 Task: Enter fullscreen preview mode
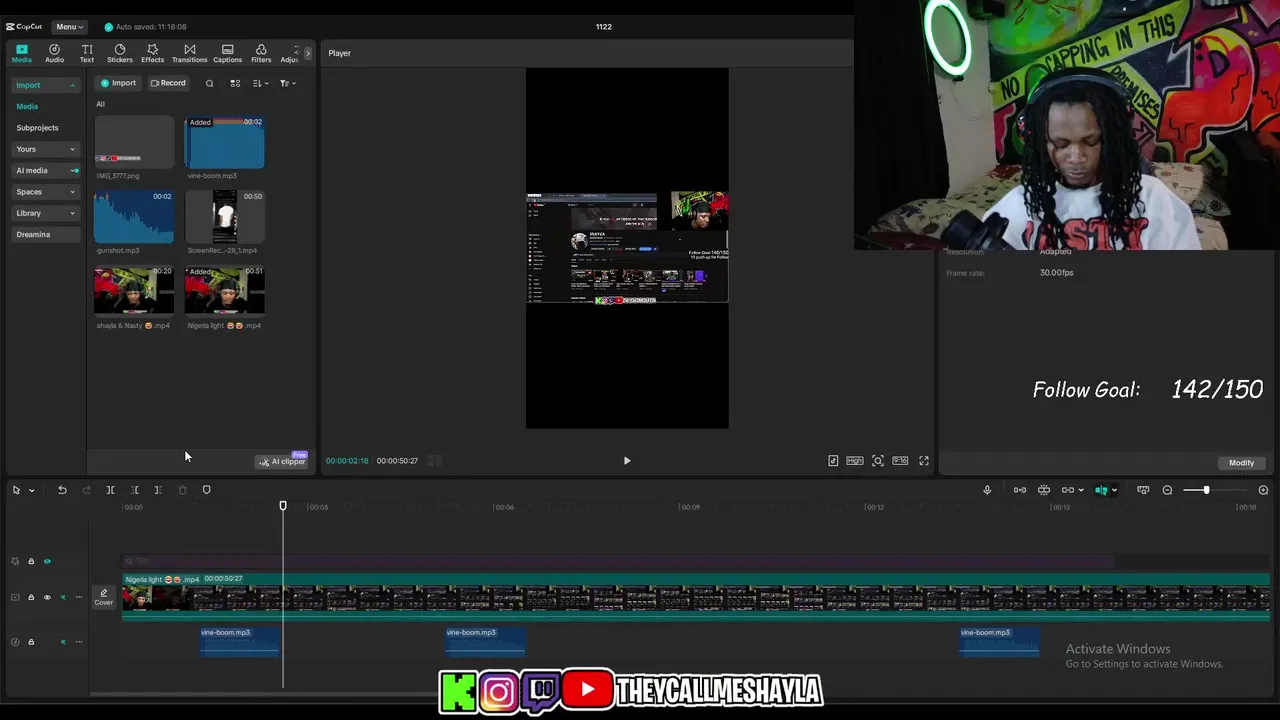924,461
